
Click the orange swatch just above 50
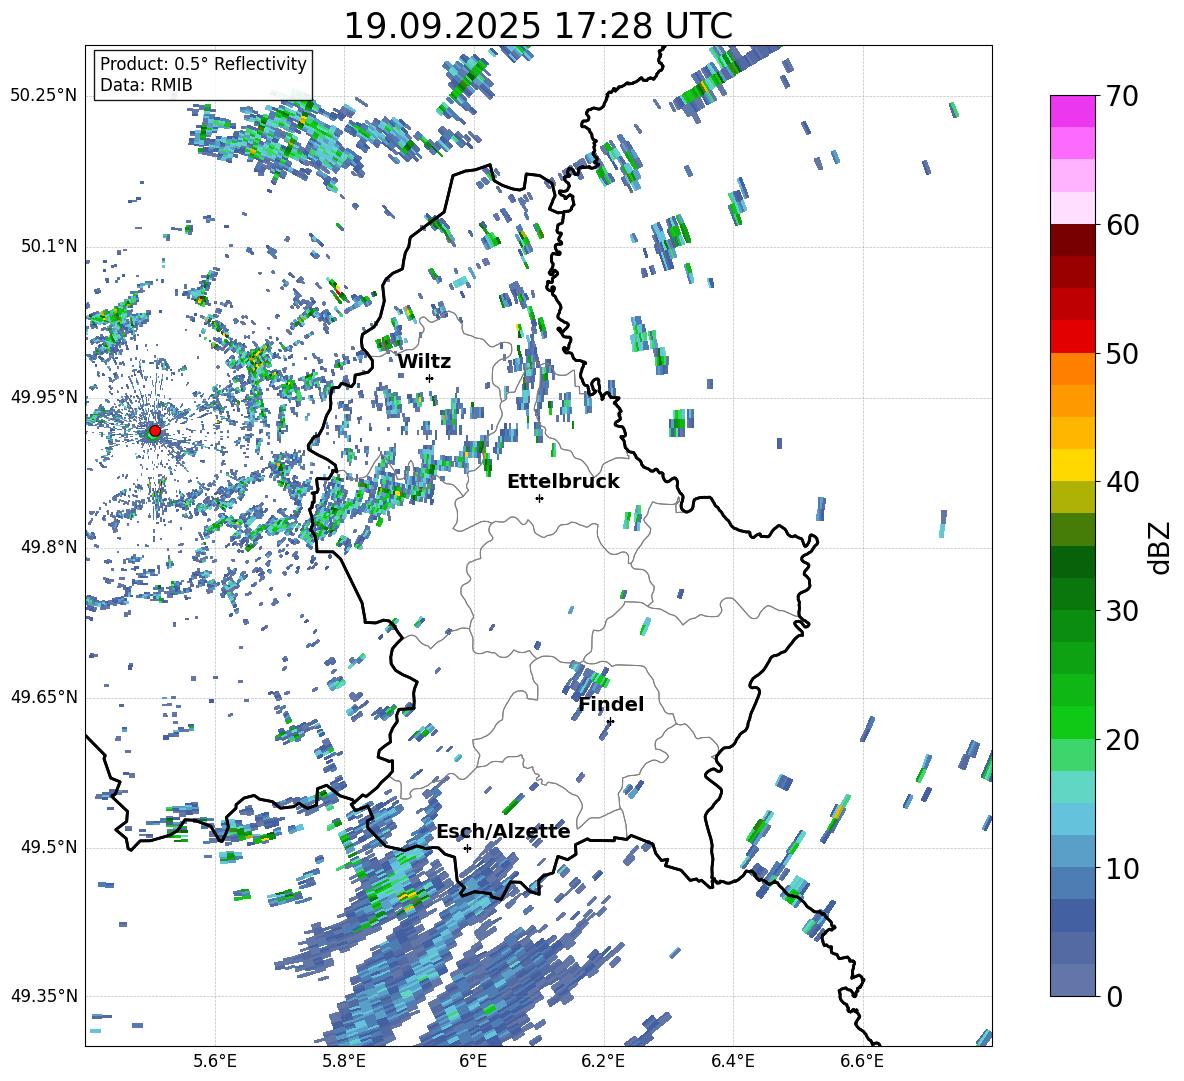[1073, 368]
